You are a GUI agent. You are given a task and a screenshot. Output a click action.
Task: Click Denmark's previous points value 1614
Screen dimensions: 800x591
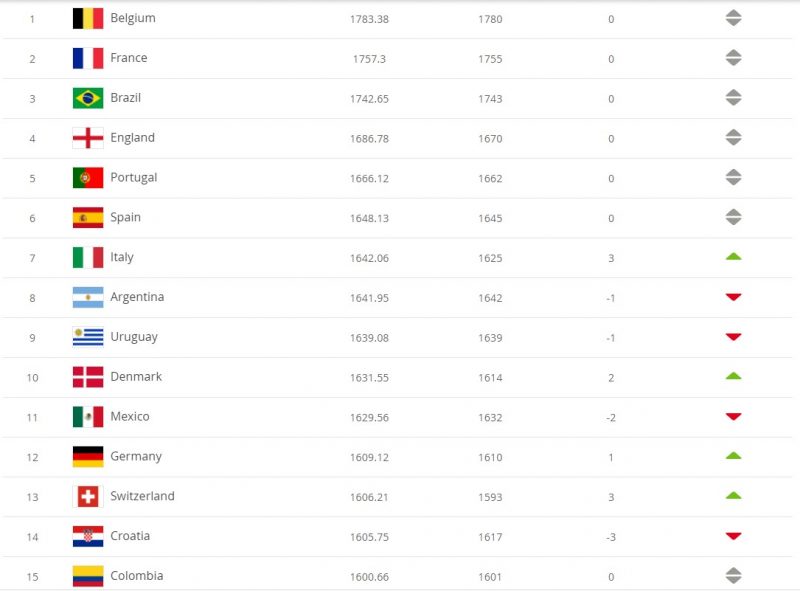tap(490, 378)
